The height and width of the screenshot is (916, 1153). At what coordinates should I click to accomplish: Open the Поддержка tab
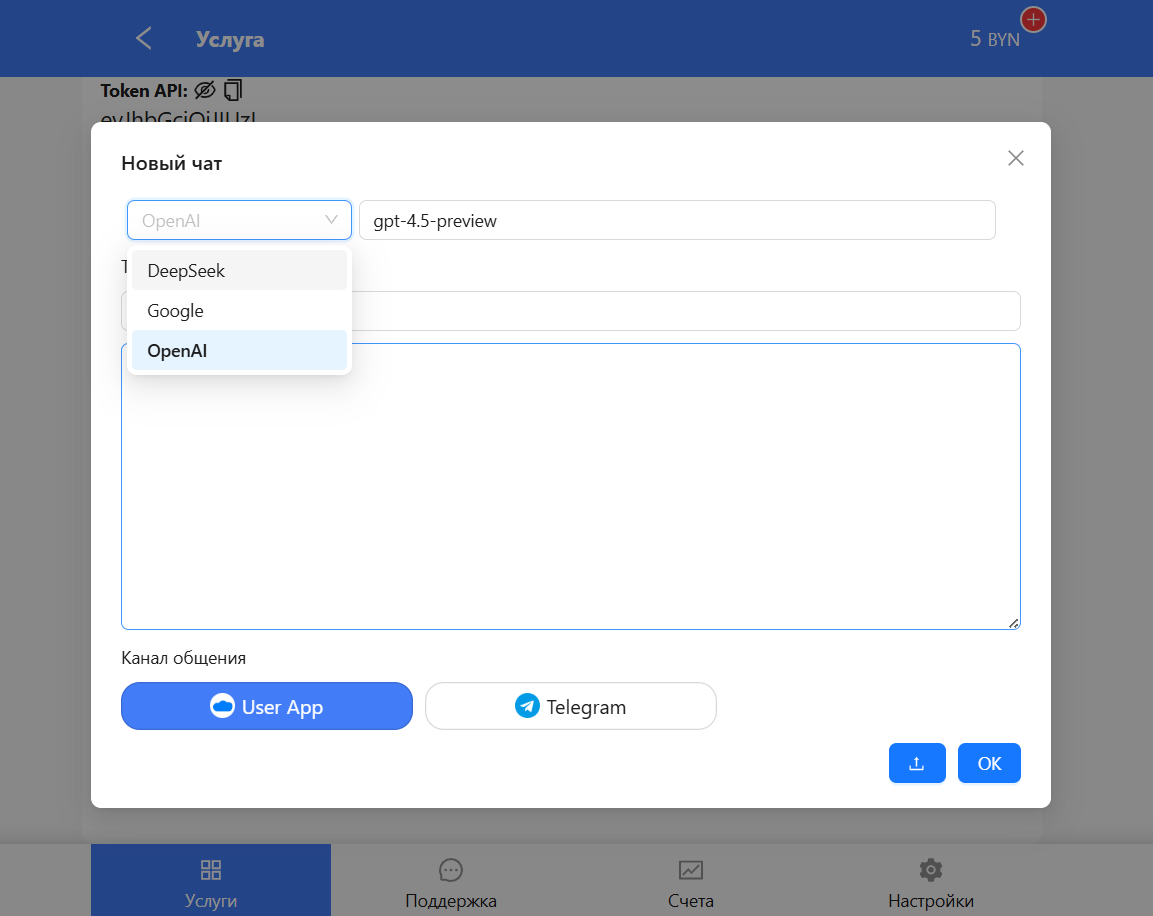(x=451, y=880)
